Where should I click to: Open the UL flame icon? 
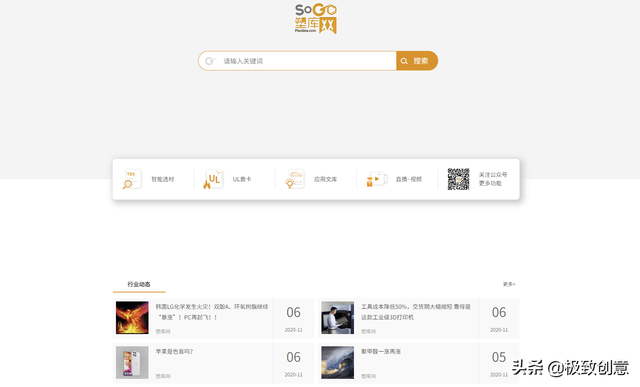click(x=213, y=179)
